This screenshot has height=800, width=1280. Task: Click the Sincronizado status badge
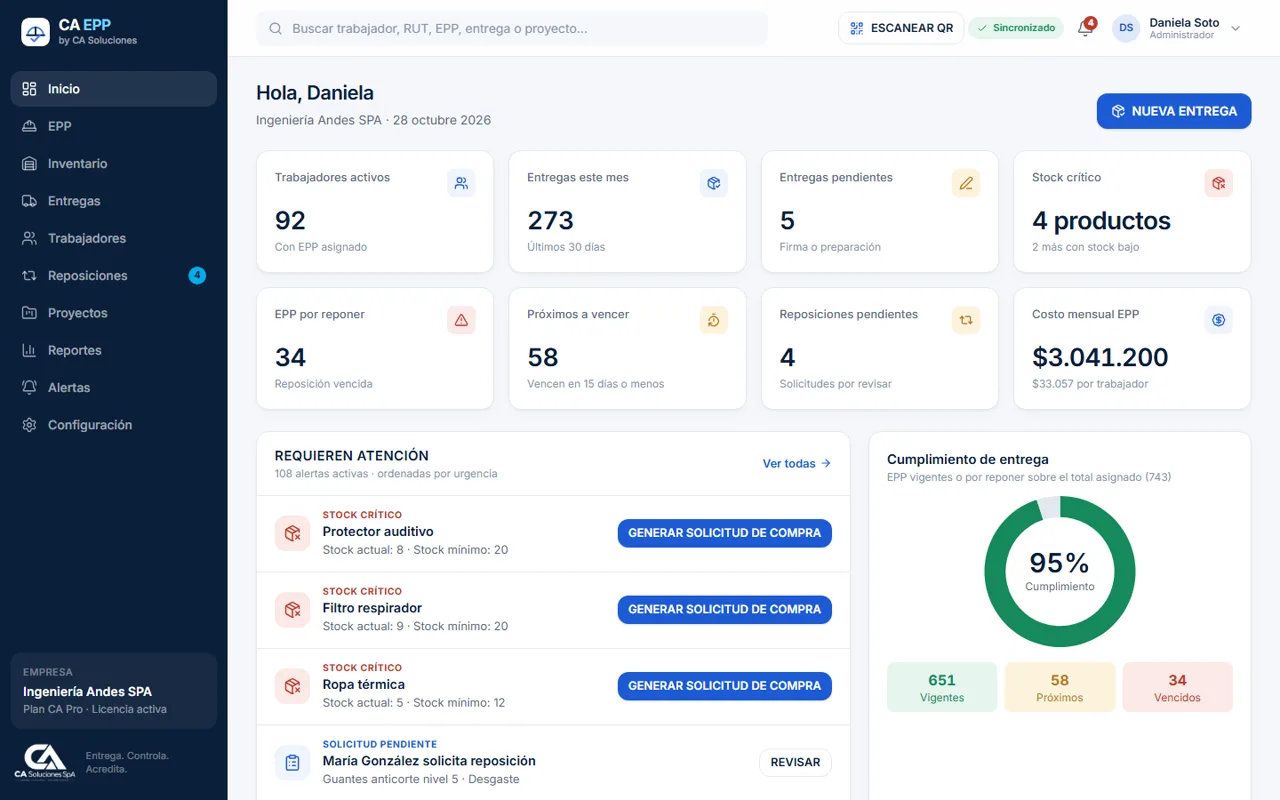tap(1016, 28)
